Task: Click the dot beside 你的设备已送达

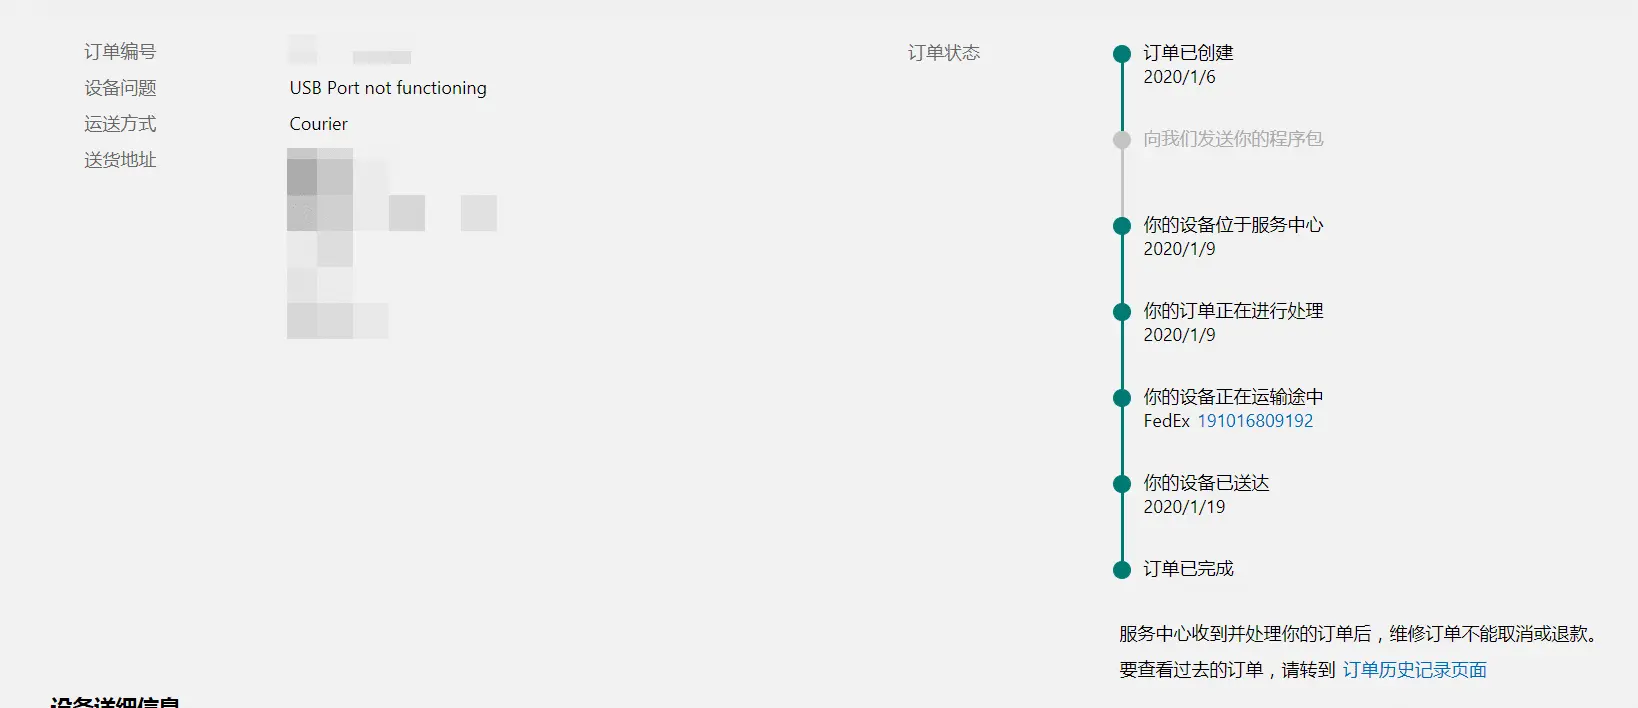Action: 1122,484
